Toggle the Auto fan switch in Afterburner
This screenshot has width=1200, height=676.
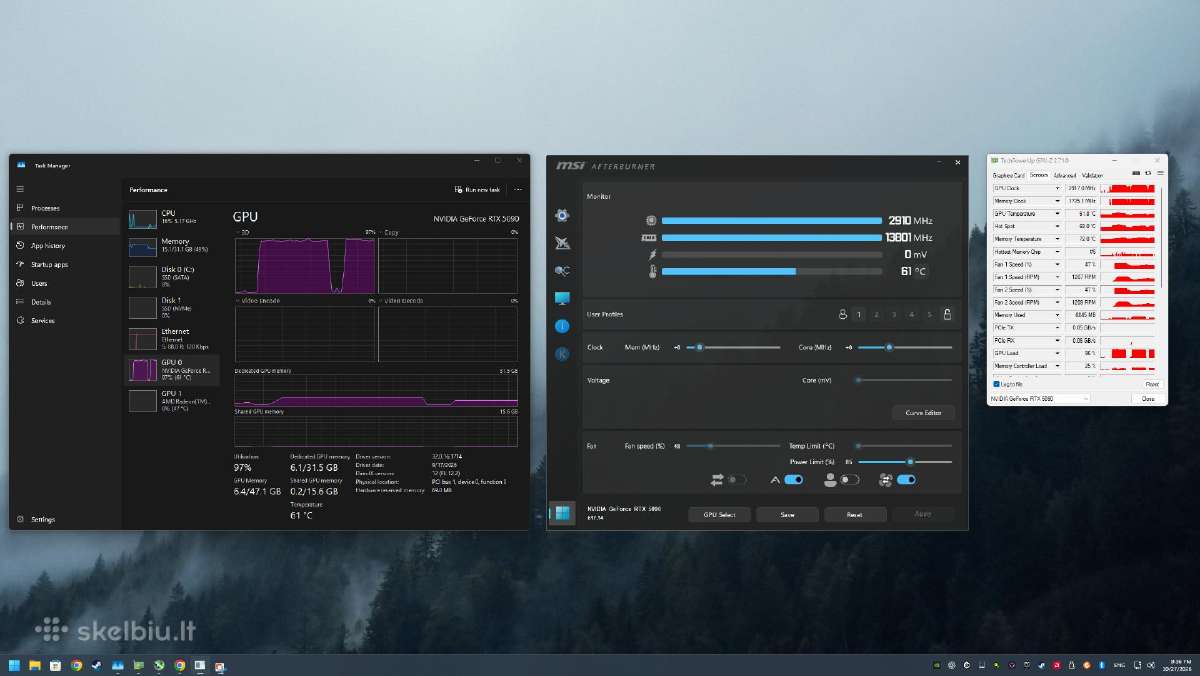(794, 480)
